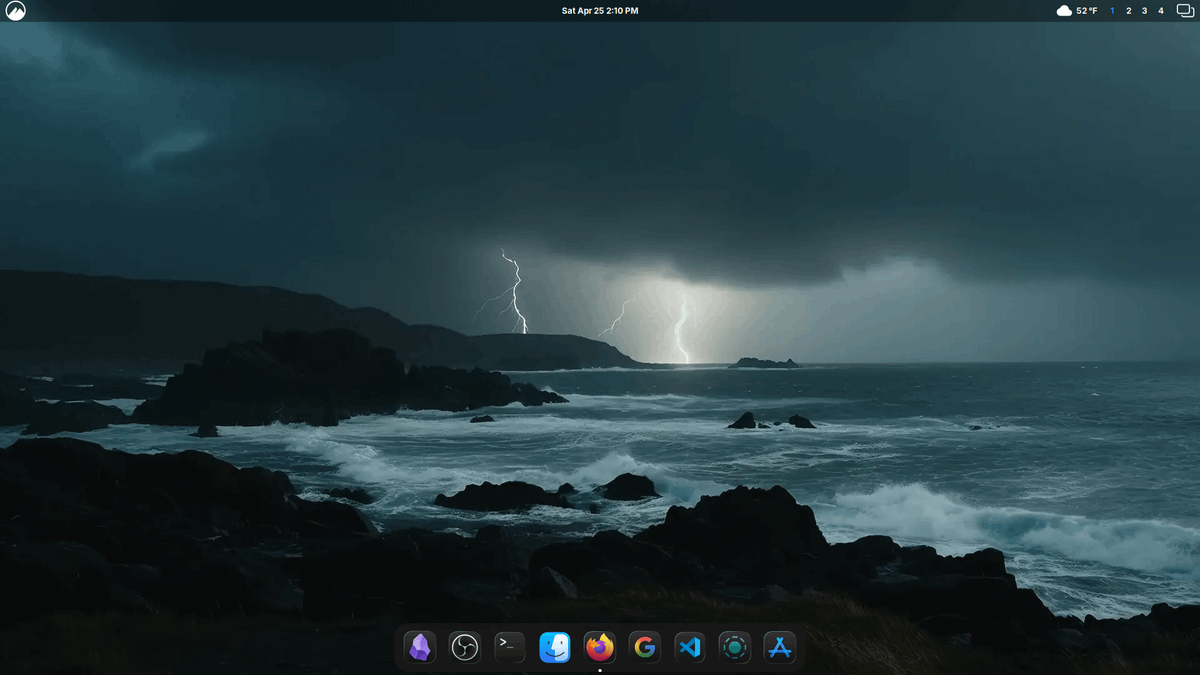
Task: Open Finder from the dock
Action: (554, 647)
